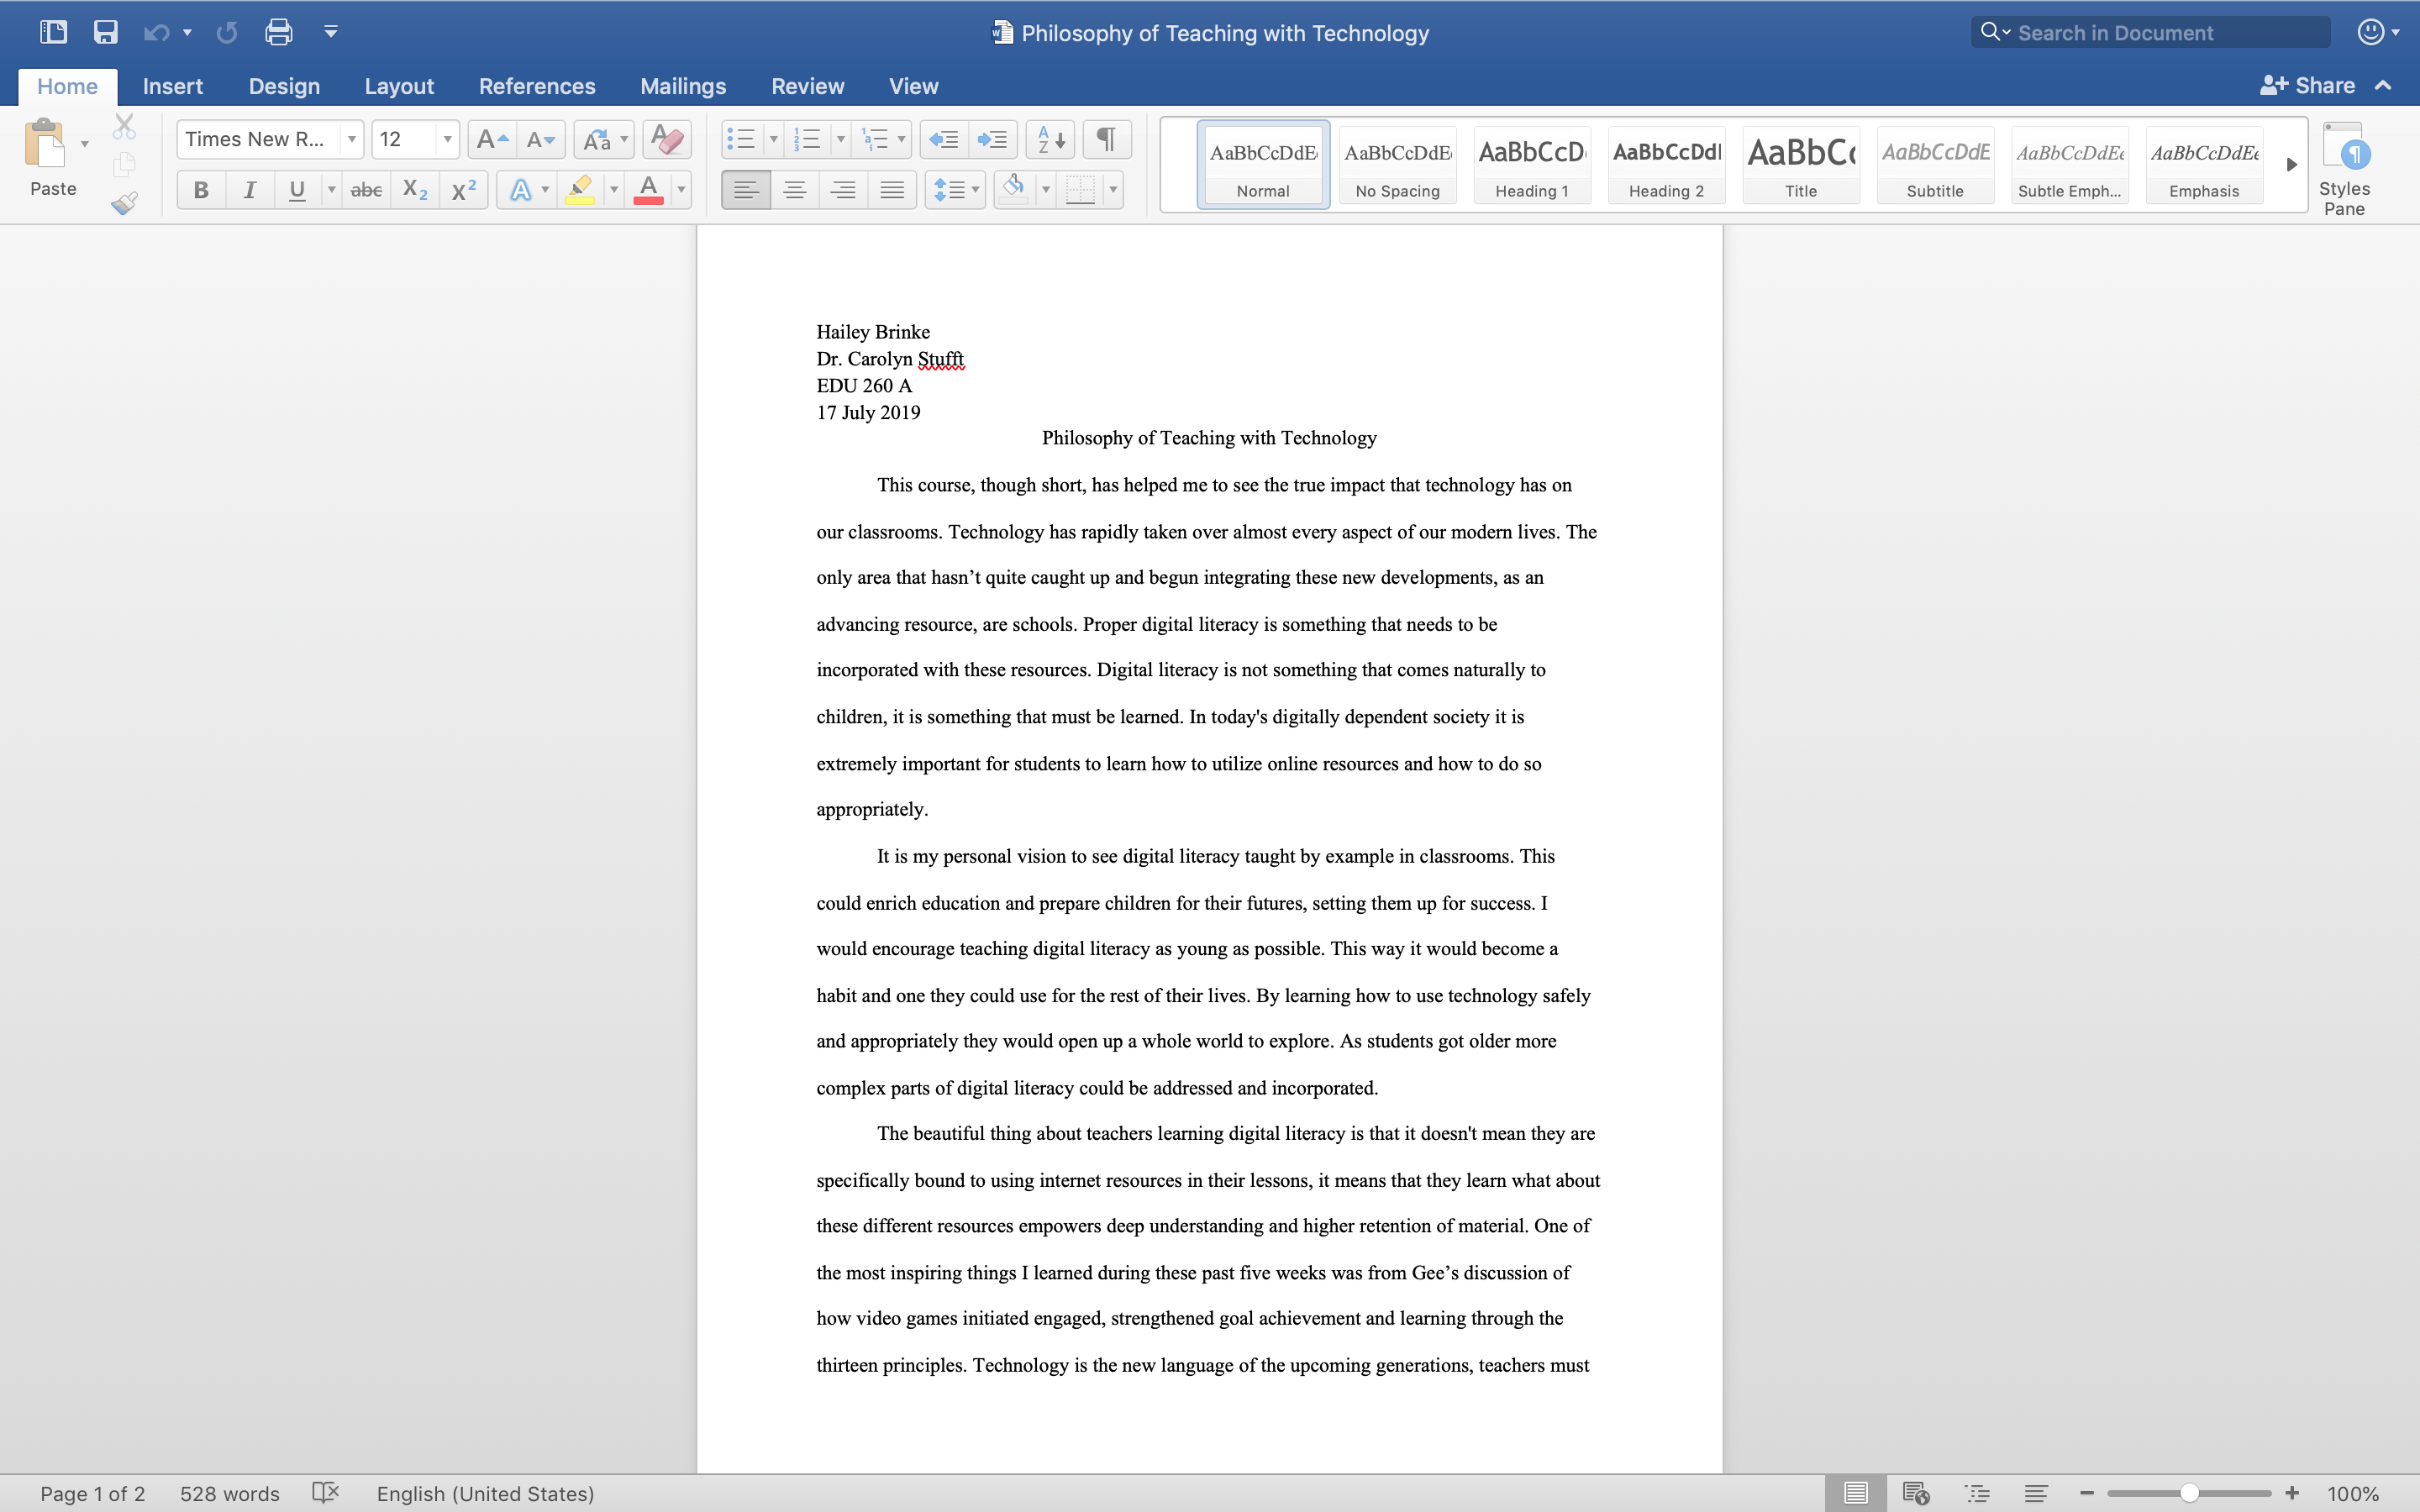Open the Layout tab

point(398,86)
